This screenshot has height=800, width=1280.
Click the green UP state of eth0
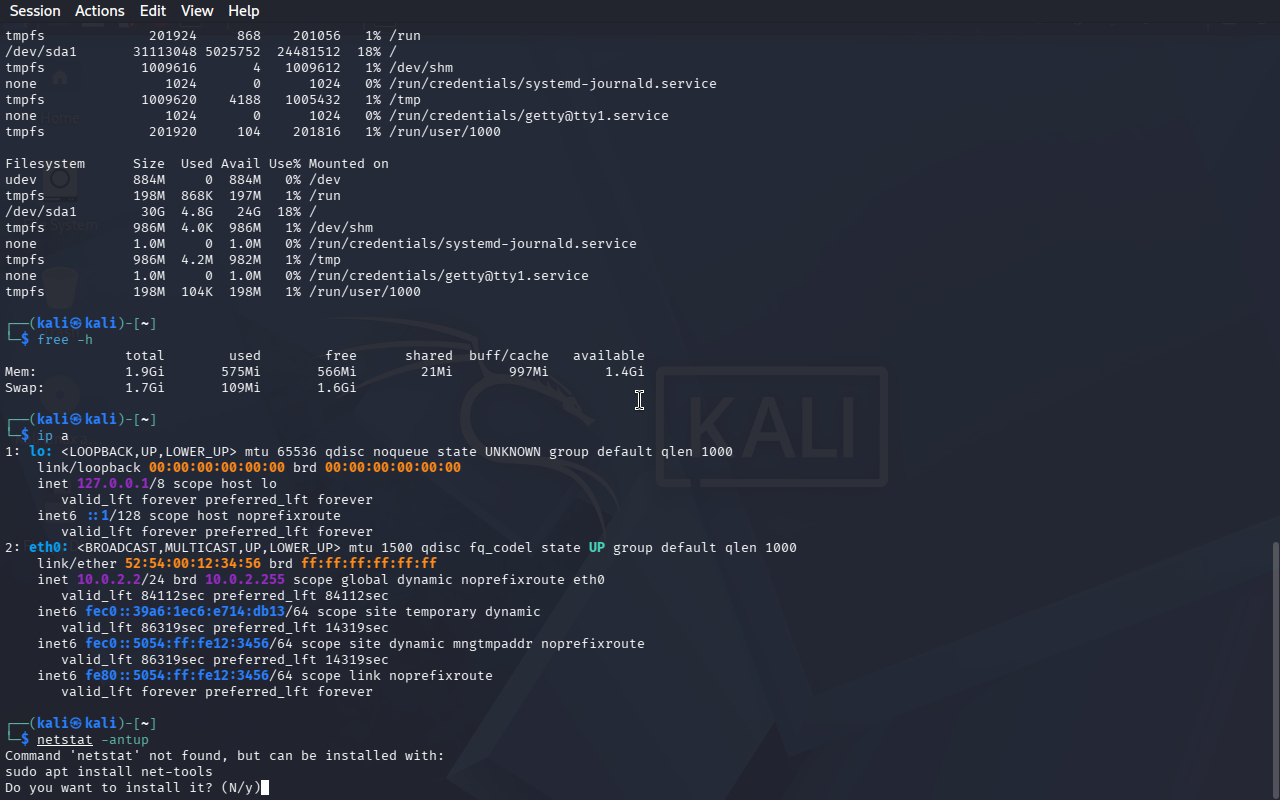596,548
